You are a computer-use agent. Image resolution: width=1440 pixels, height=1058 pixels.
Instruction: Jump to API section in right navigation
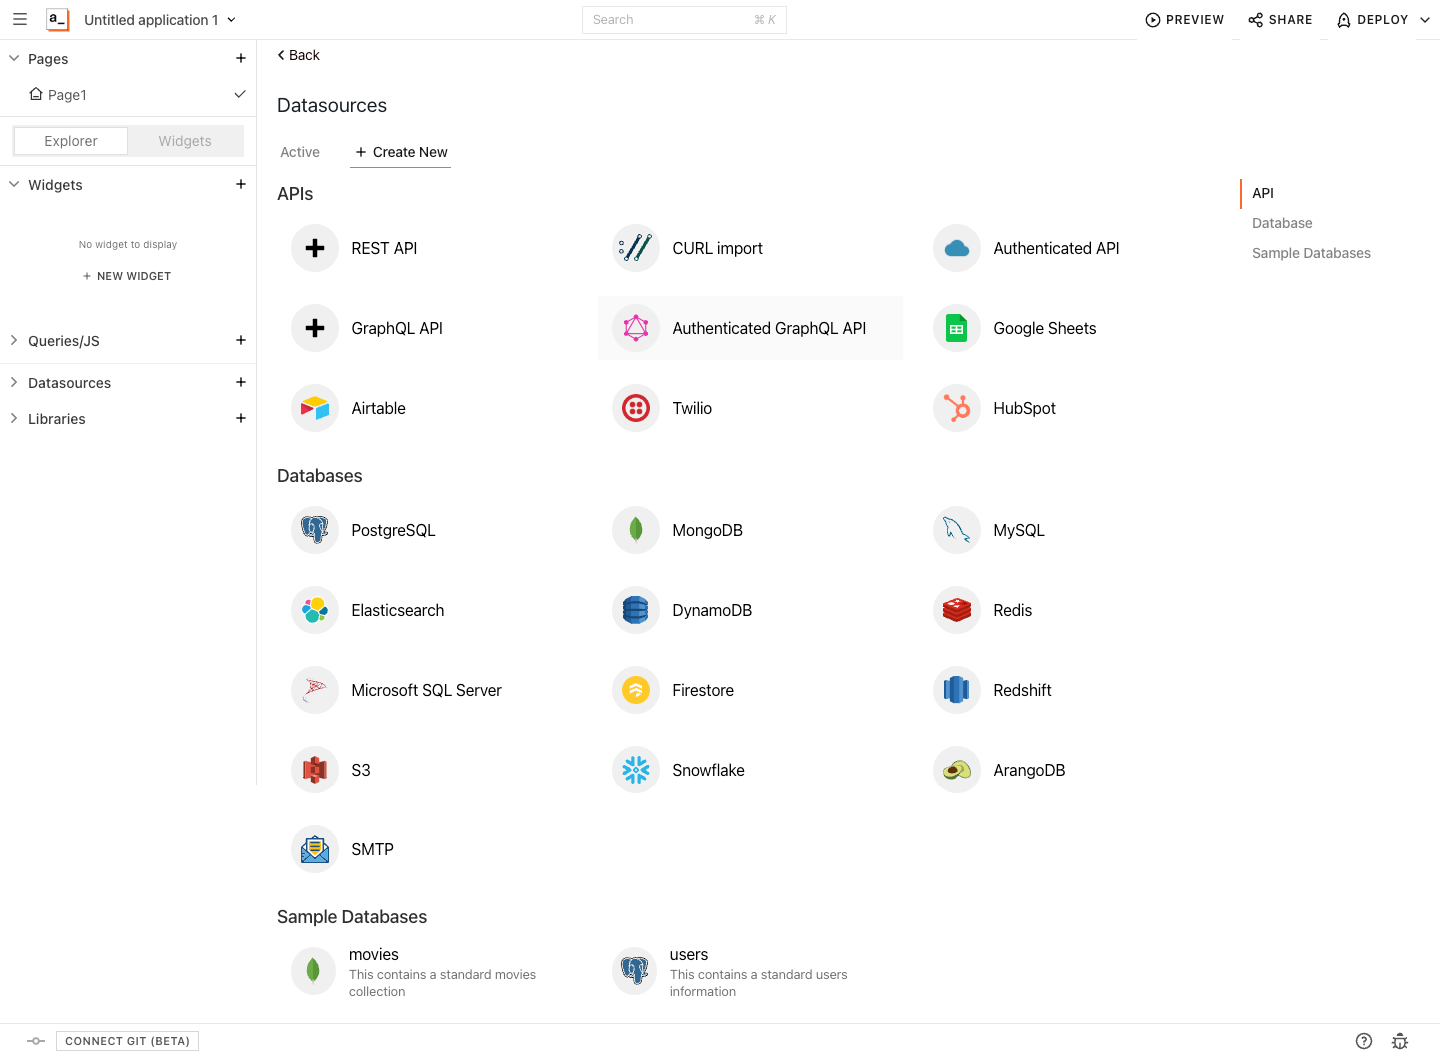pyautogui.click(x=1263, y=193)
